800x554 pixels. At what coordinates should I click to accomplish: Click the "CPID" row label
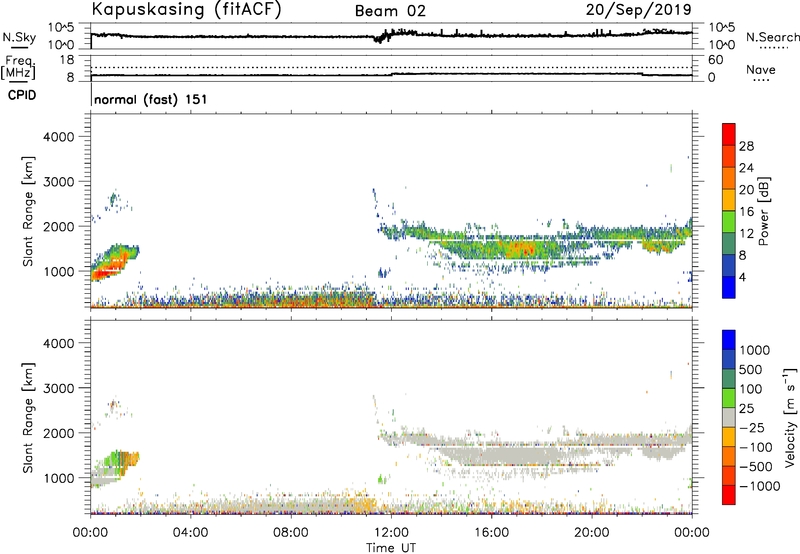coord(22,95)
